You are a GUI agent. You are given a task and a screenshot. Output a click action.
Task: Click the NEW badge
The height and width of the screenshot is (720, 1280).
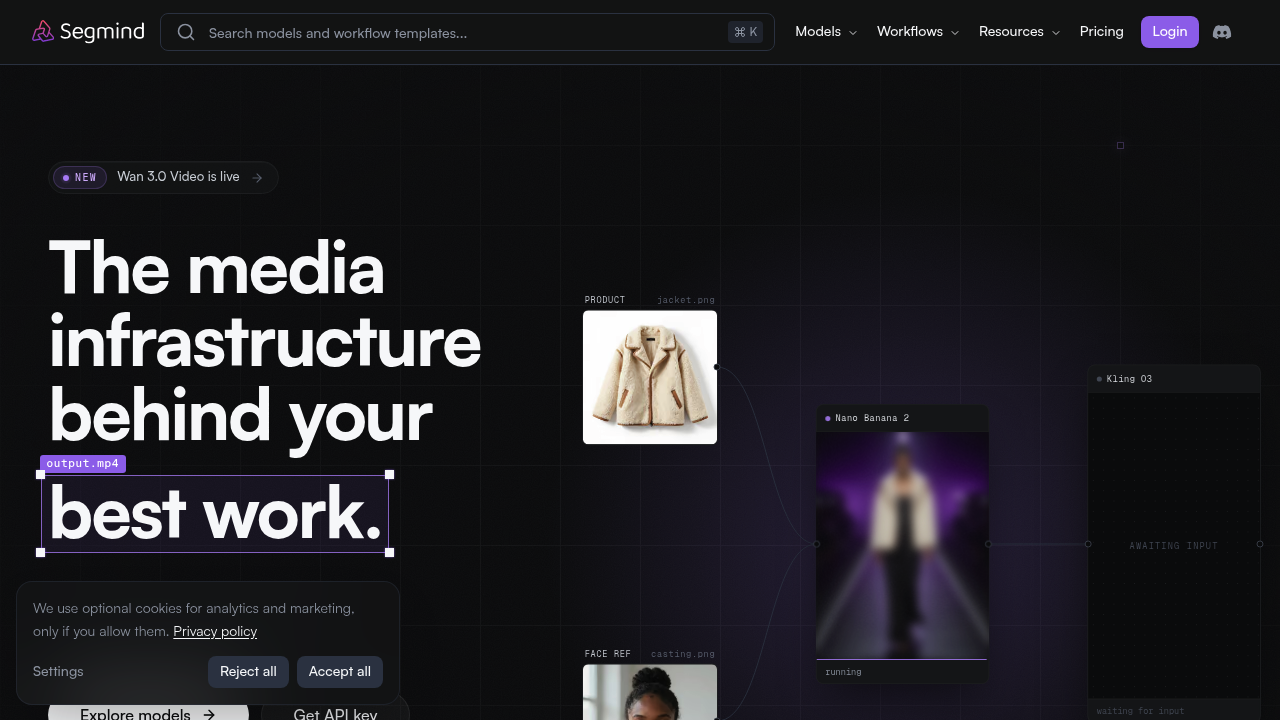tap(80, 178)
